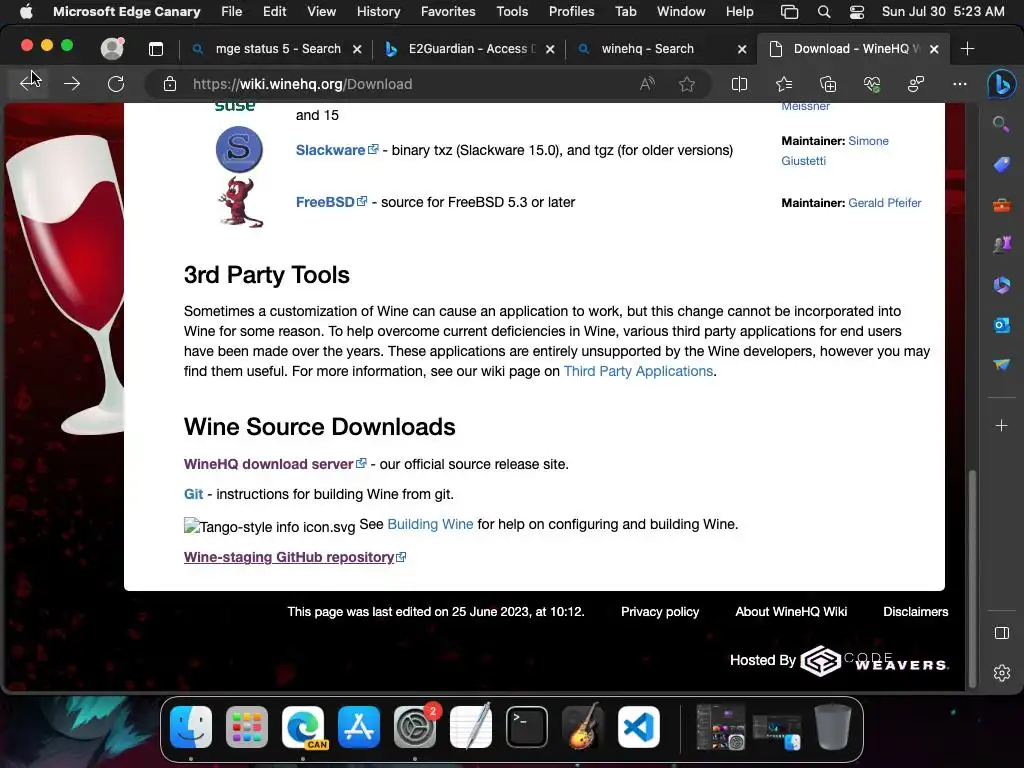Viewport: 1024px width, 768px height.
Task: Open sidebar Games chess icon
Action: click(x=1001, y=245)
